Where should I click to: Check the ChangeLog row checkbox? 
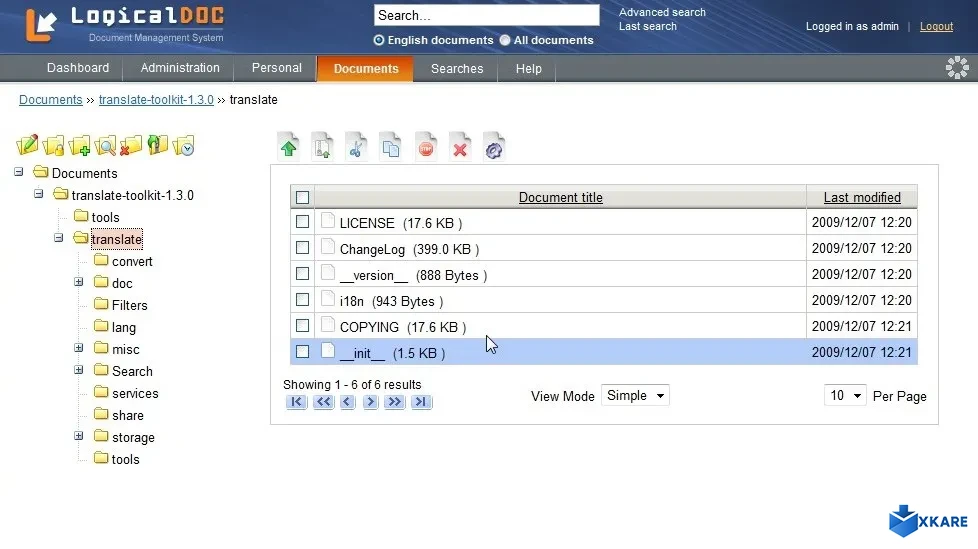click(303, 248)
